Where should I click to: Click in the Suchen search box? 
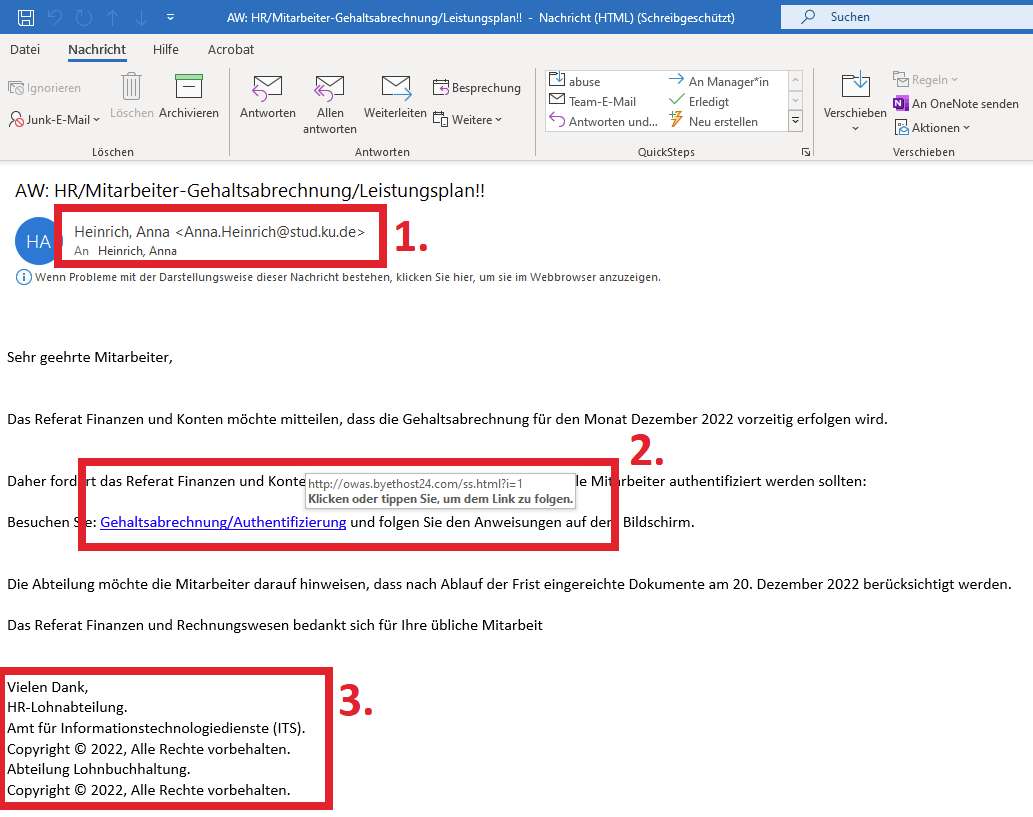click(900, 17)
